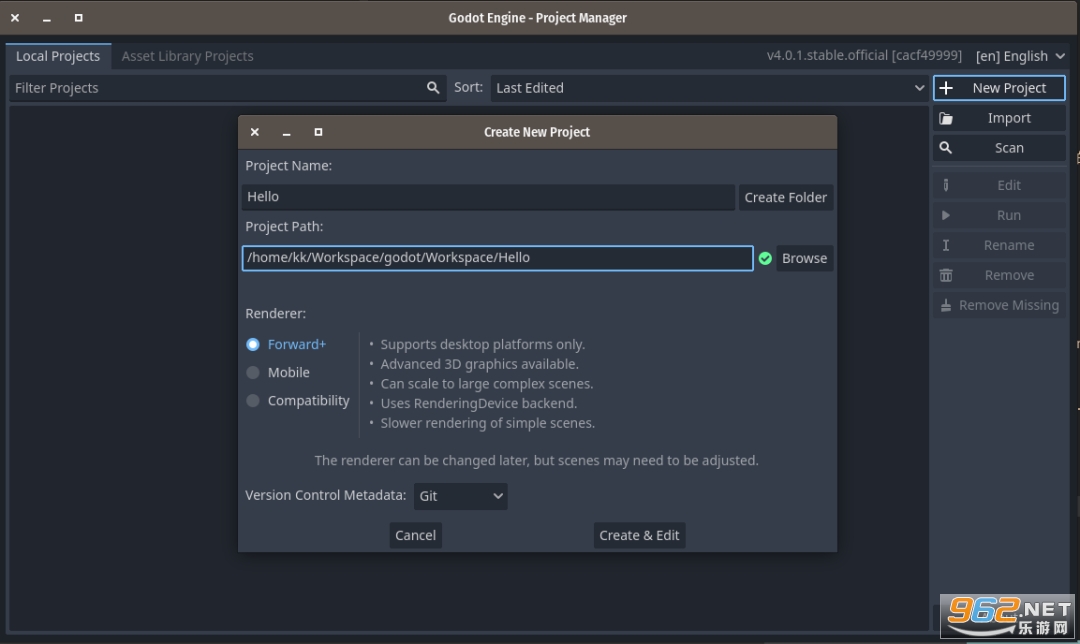This screenshot has width=1080, height=644.
Task: Click the Project Name field containing Hello
Action: coord(488,197)
